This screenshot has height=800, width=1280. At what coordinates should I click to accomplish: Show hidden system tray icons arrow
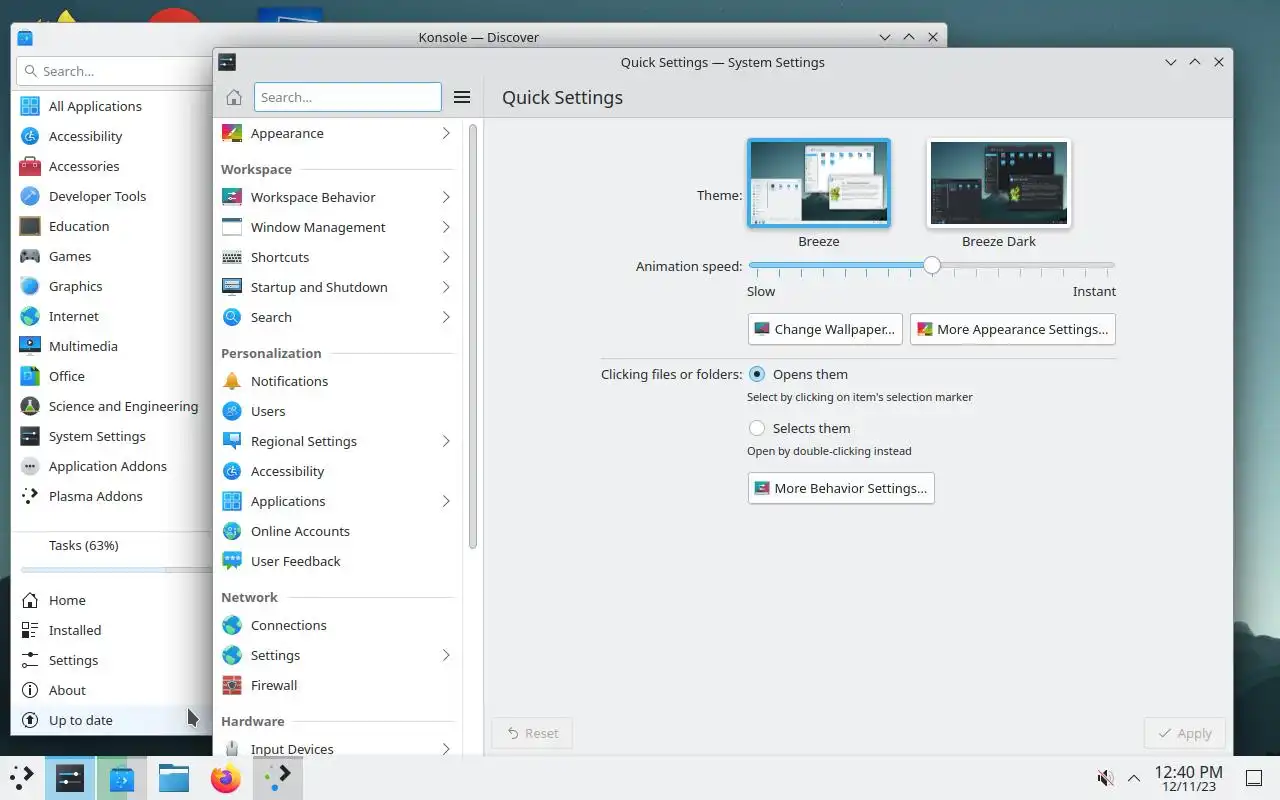[x=1134, y=778]
